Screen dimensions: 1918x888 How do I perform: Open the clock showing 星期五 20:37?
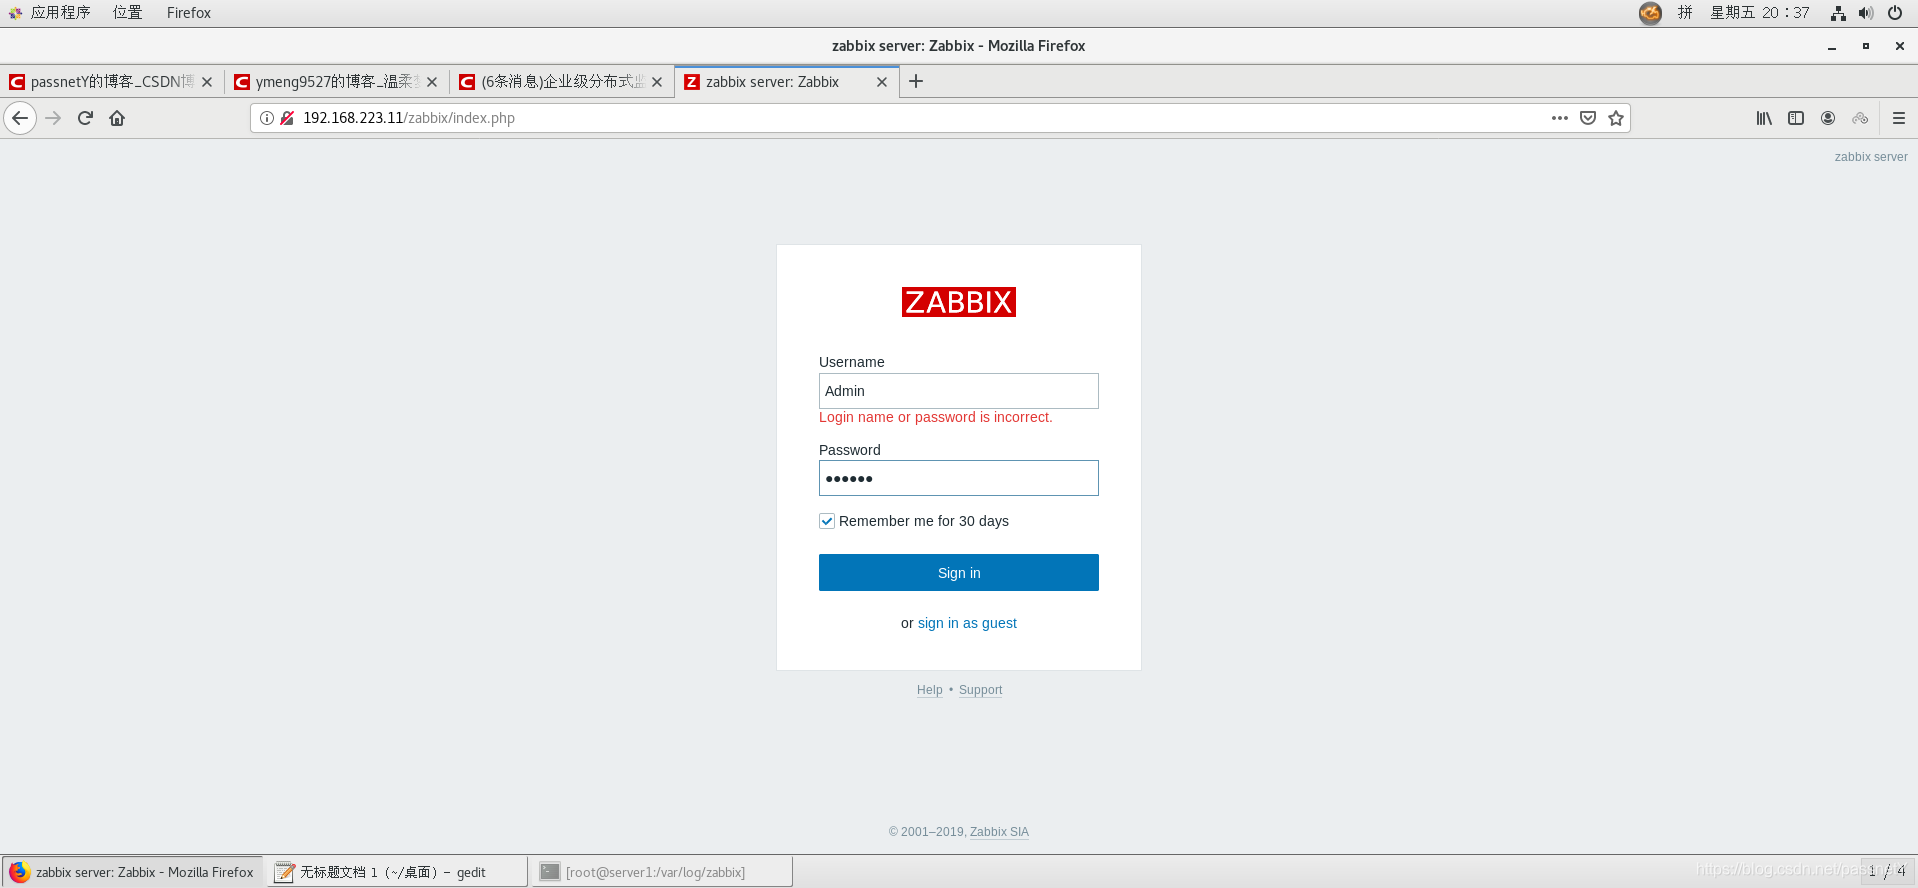pyautogui.click(x=1760, y=13)
